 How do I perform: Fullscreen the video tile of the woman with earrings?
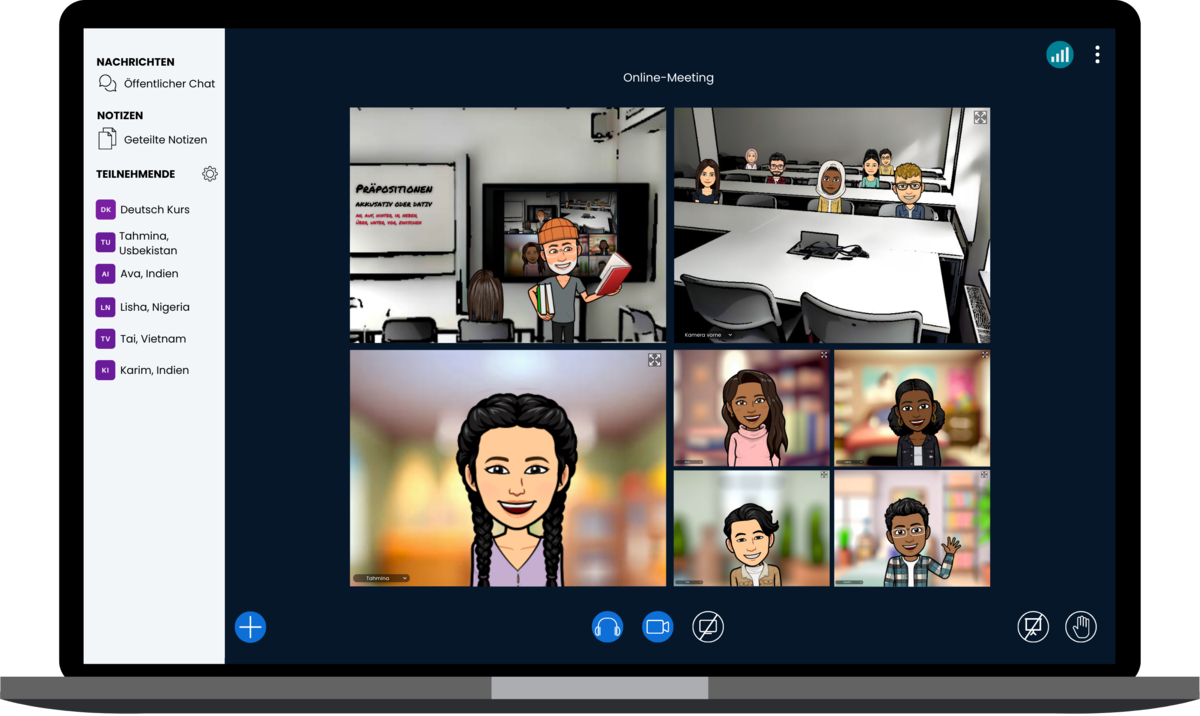pyautogui.click(x=985, y=355)
